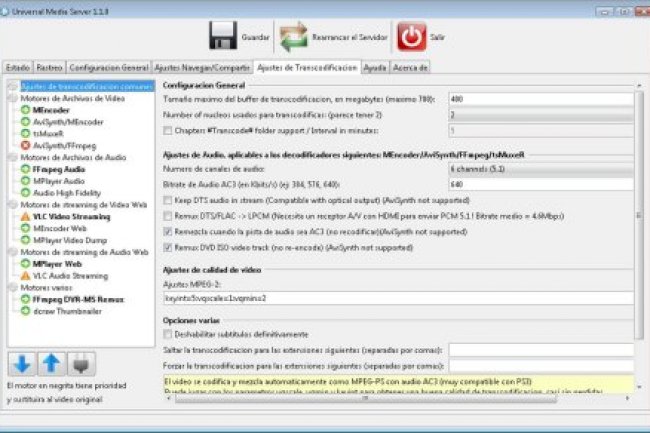650x433 pixels.
Task: Click the chapter interval minutes field
Action: coord(541,131)
